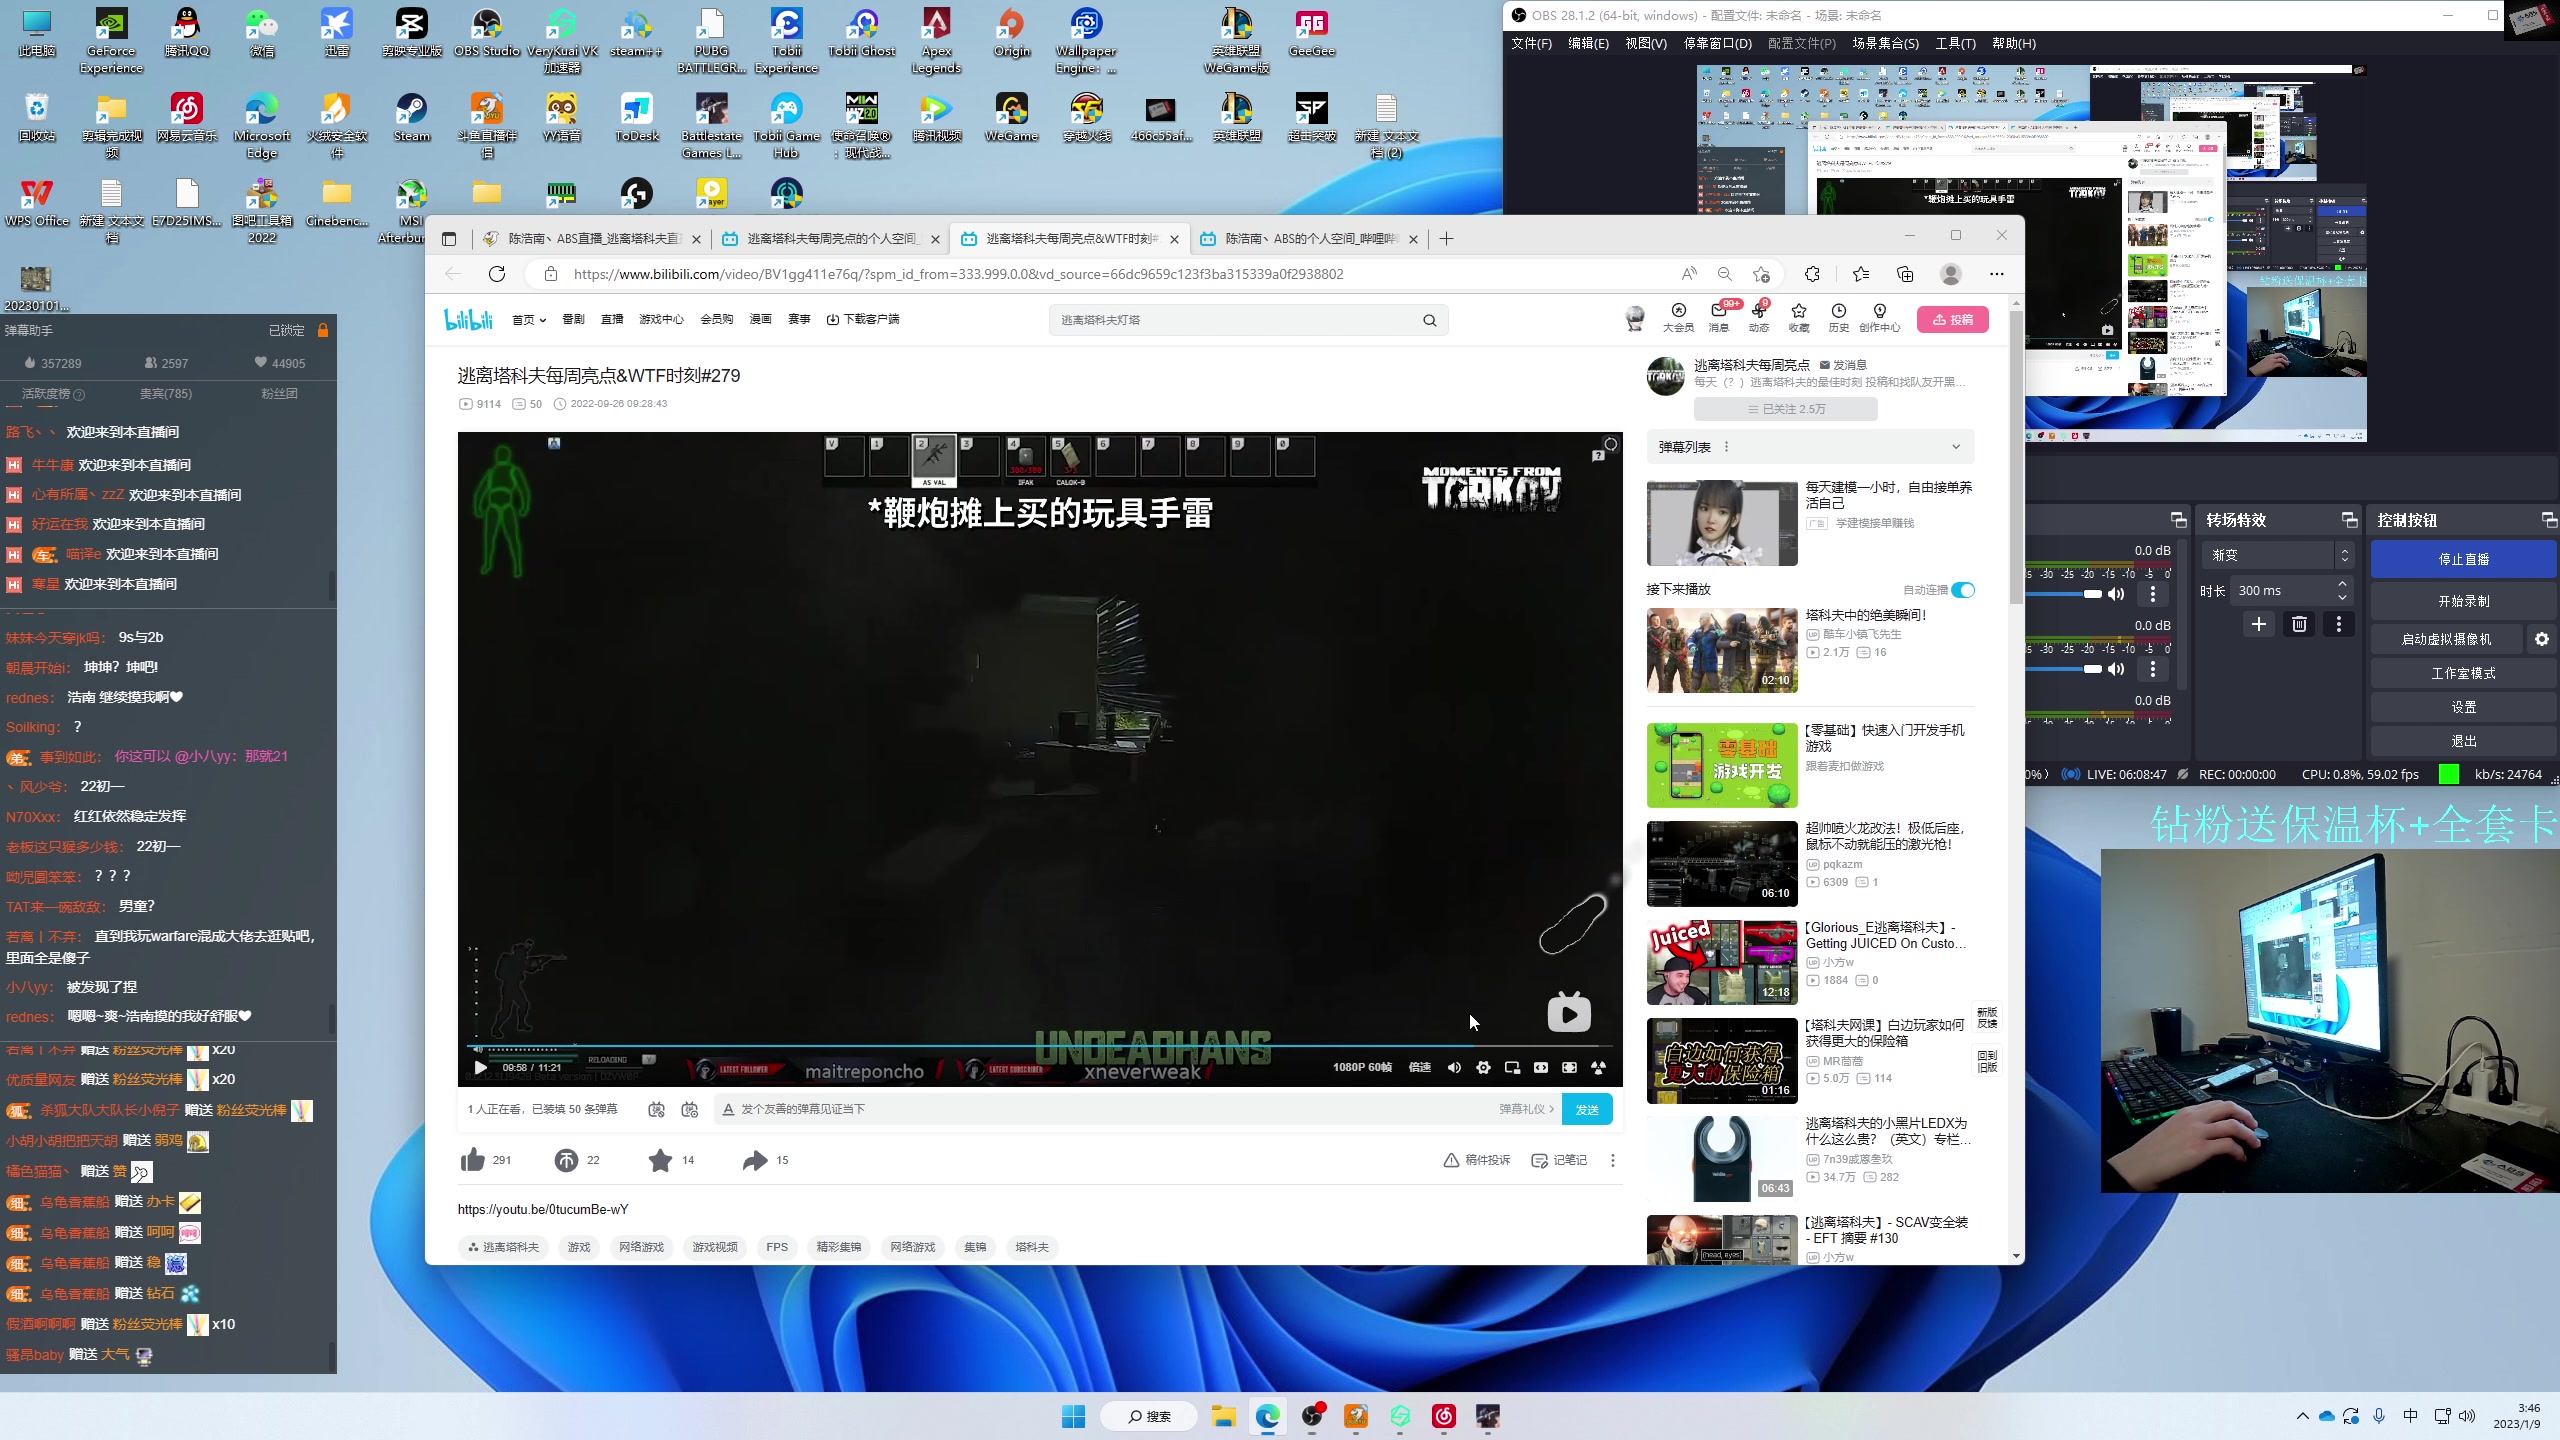Open the youtu.be link in description

point(543,1210)
